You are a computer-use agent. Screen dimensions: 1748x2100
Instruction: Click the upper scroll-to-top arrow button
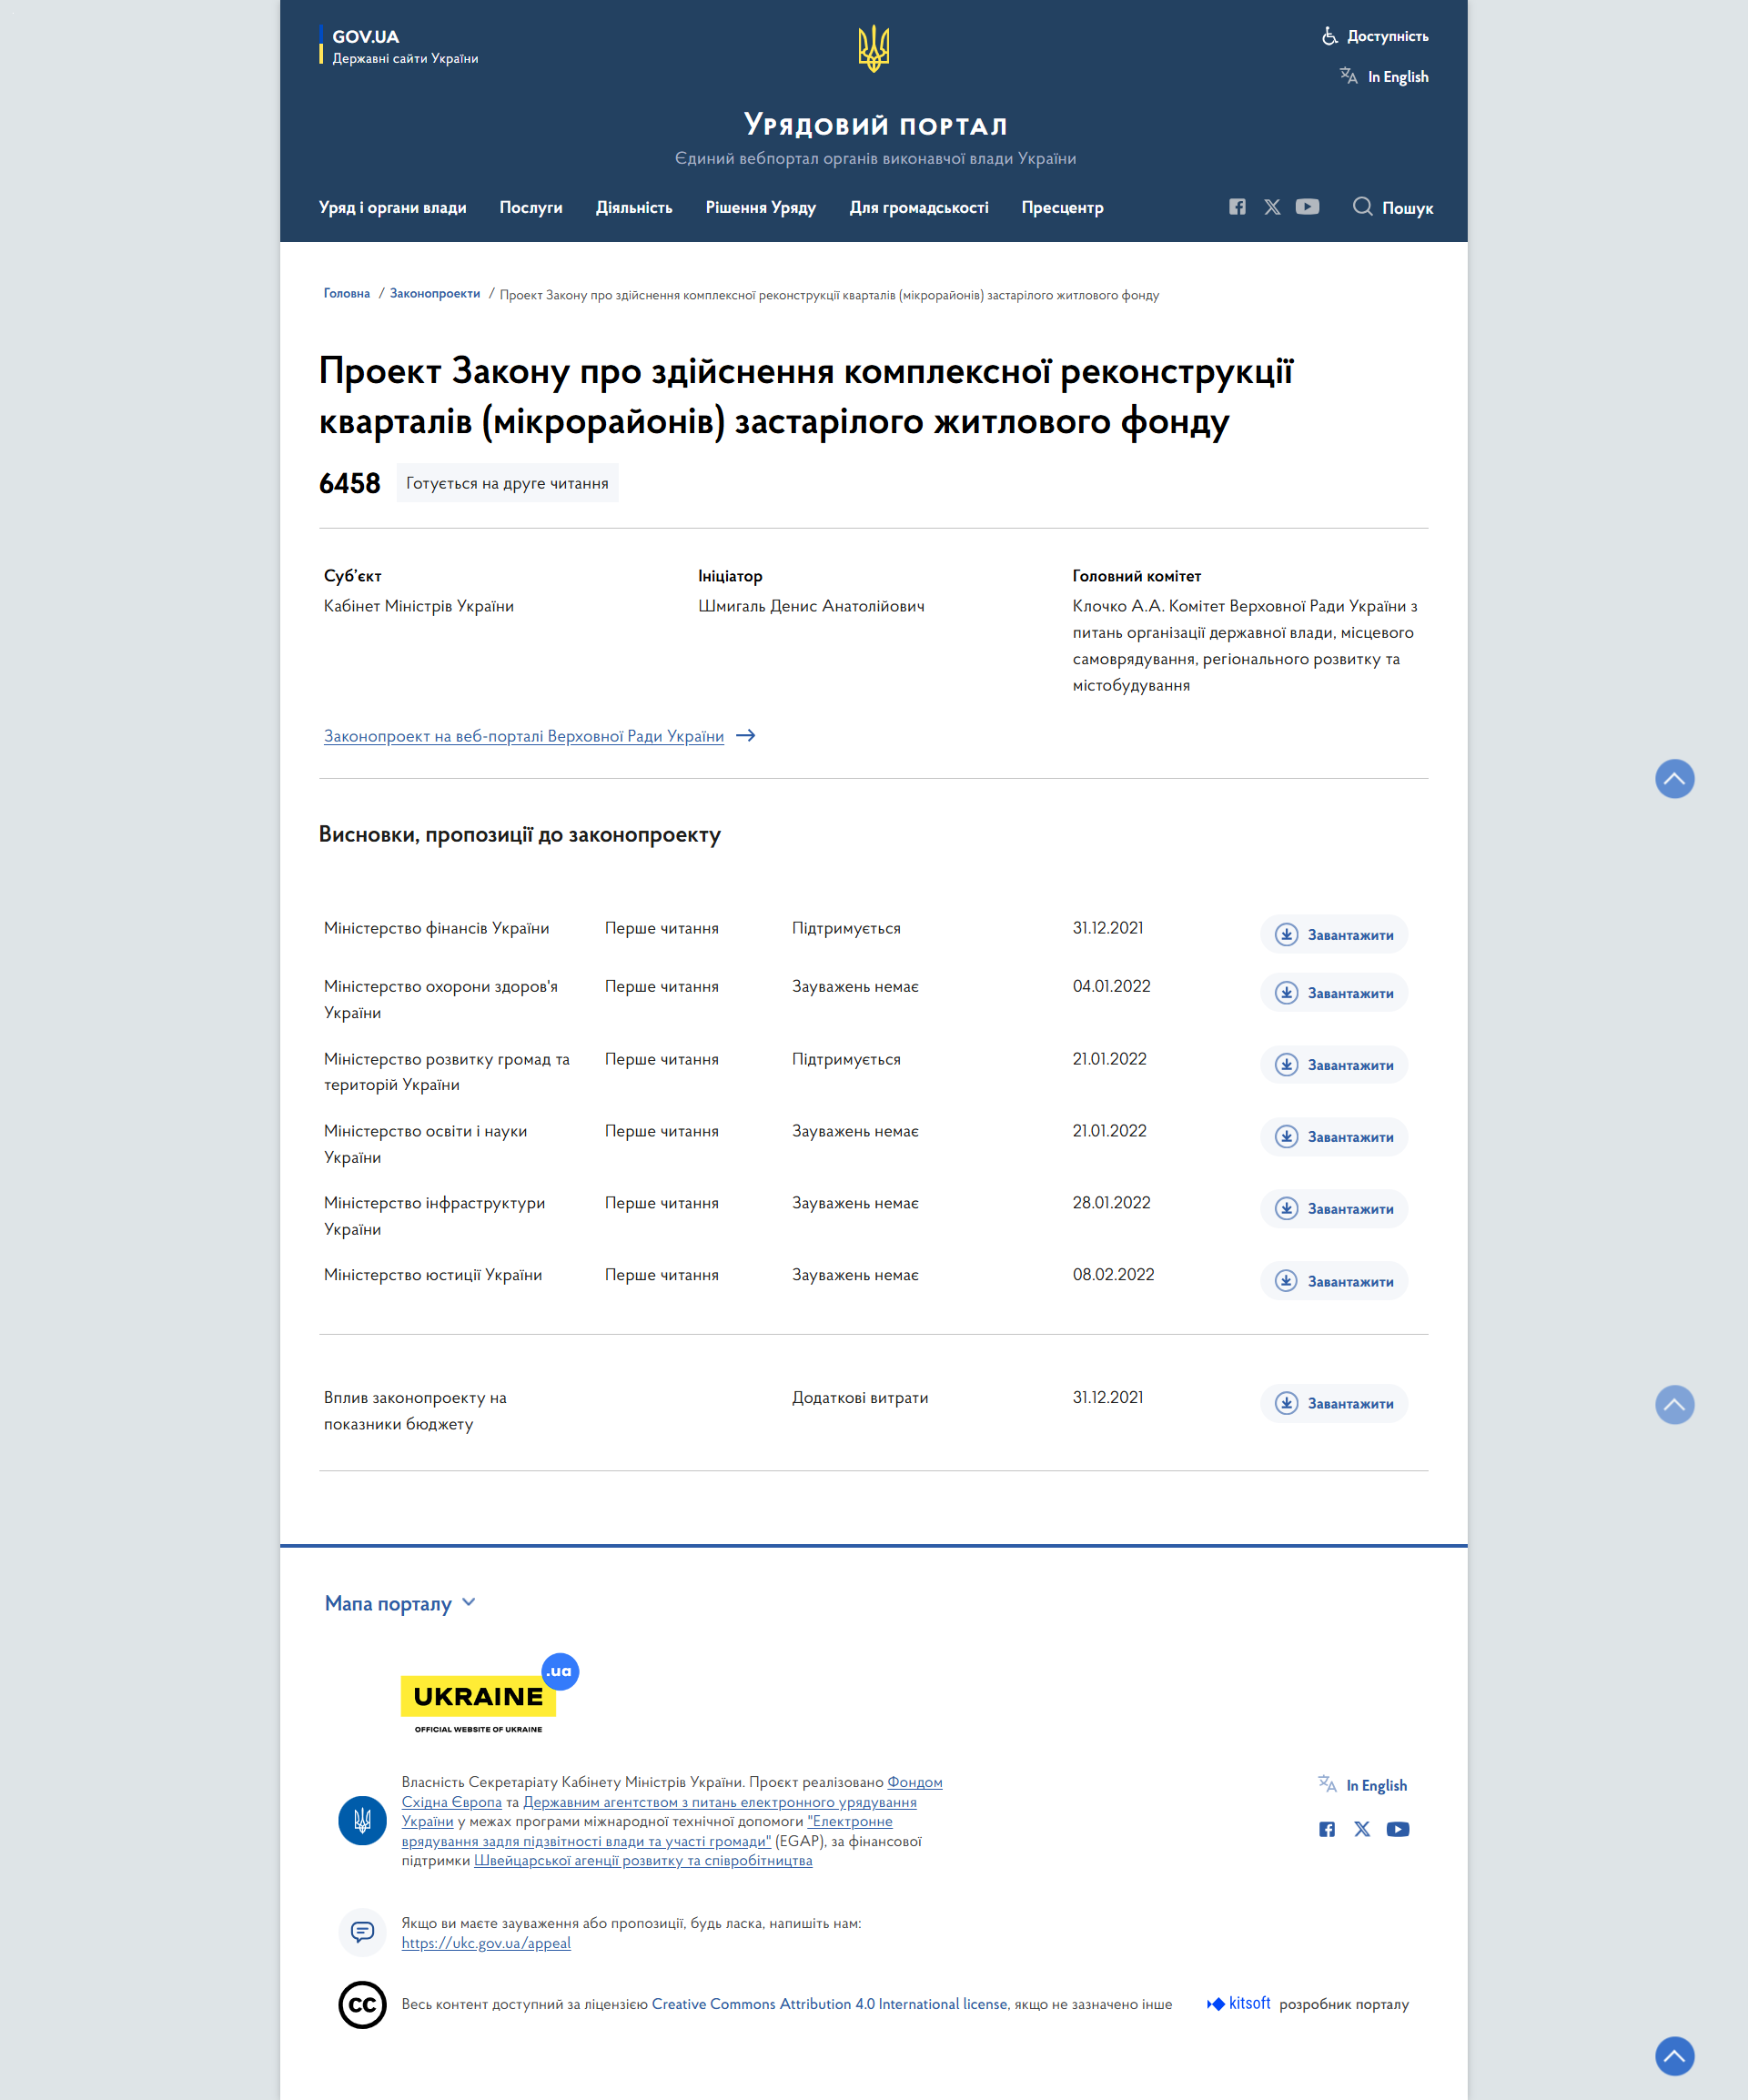tap(1674, 779)
